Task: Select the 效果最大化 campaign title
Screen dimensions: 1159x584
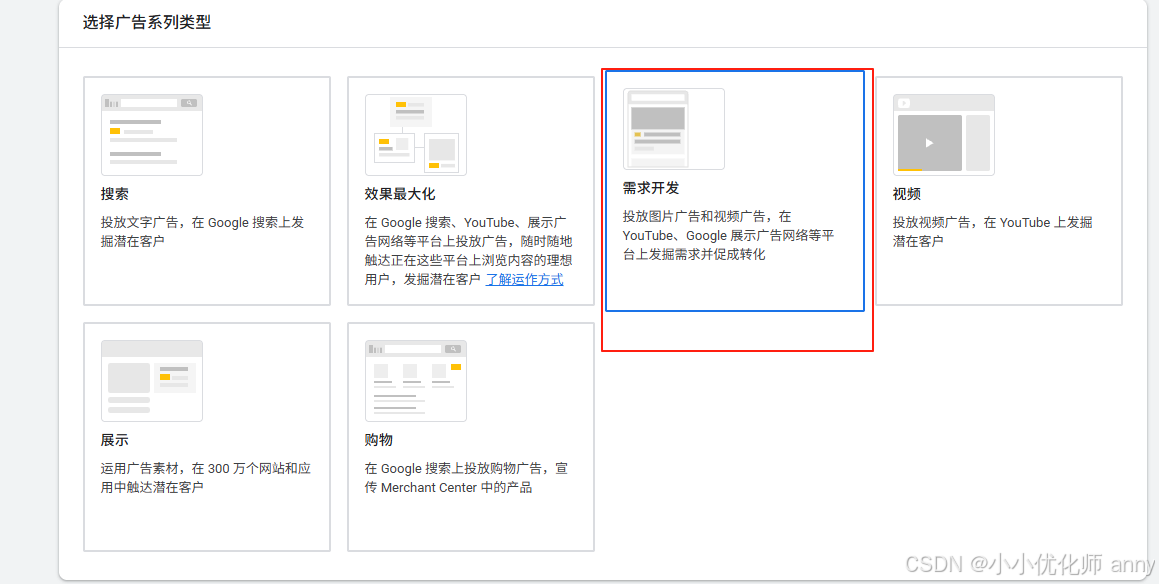Action: click(x=400, y=194)
